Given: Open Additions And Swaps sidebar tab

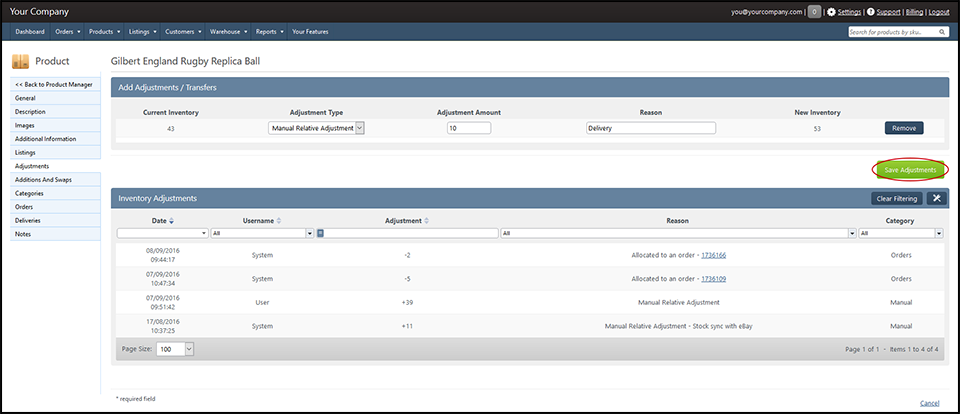Looking at the screenshot, I should click(56, 179).
